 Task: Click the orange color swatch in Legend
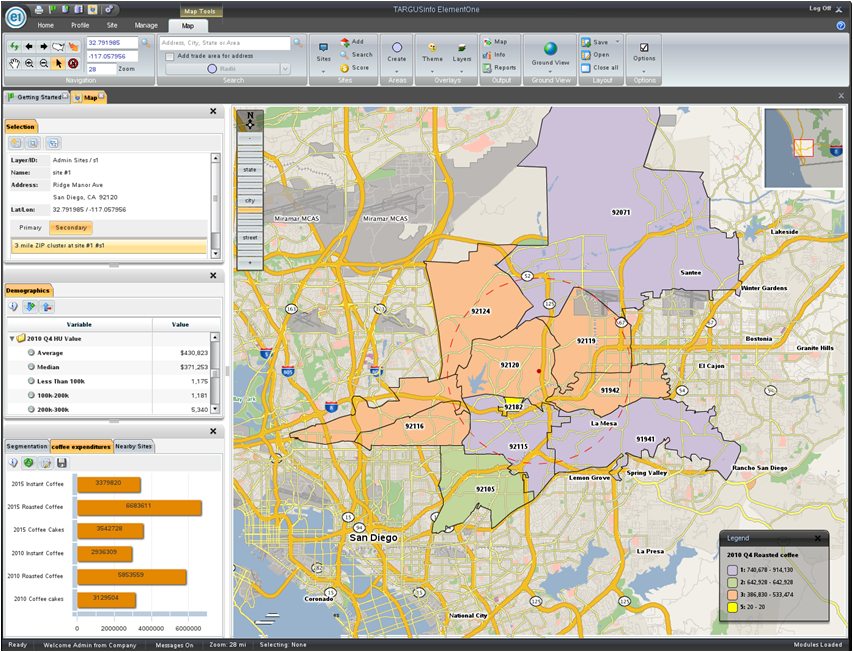click(732, 594)
